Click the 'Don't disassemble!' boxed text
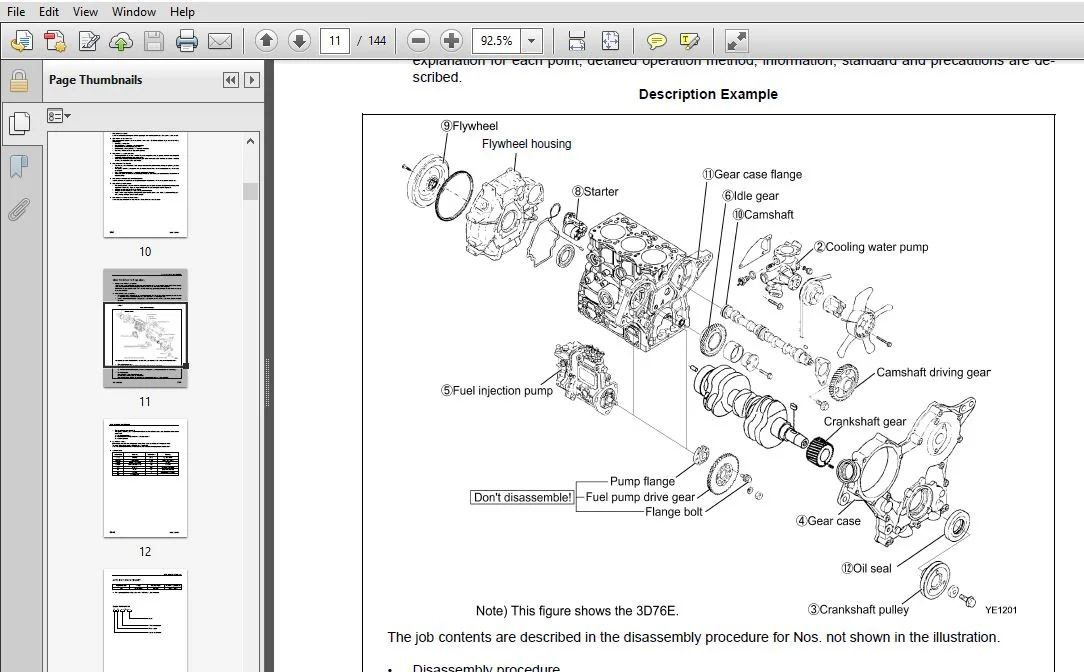This screenshot has height=672, width=1084. (x=523, y=497)
